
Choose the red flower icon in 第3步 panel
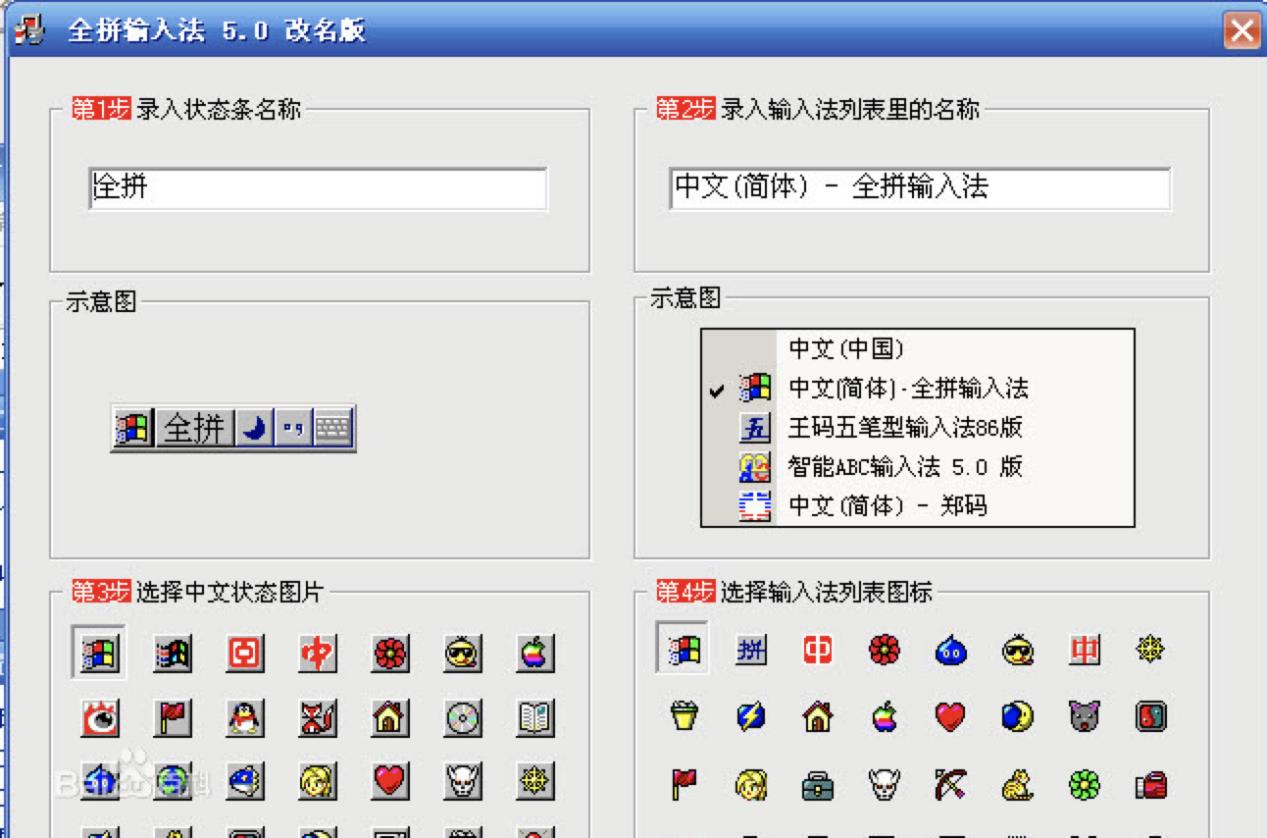click(x=389, y=653)
